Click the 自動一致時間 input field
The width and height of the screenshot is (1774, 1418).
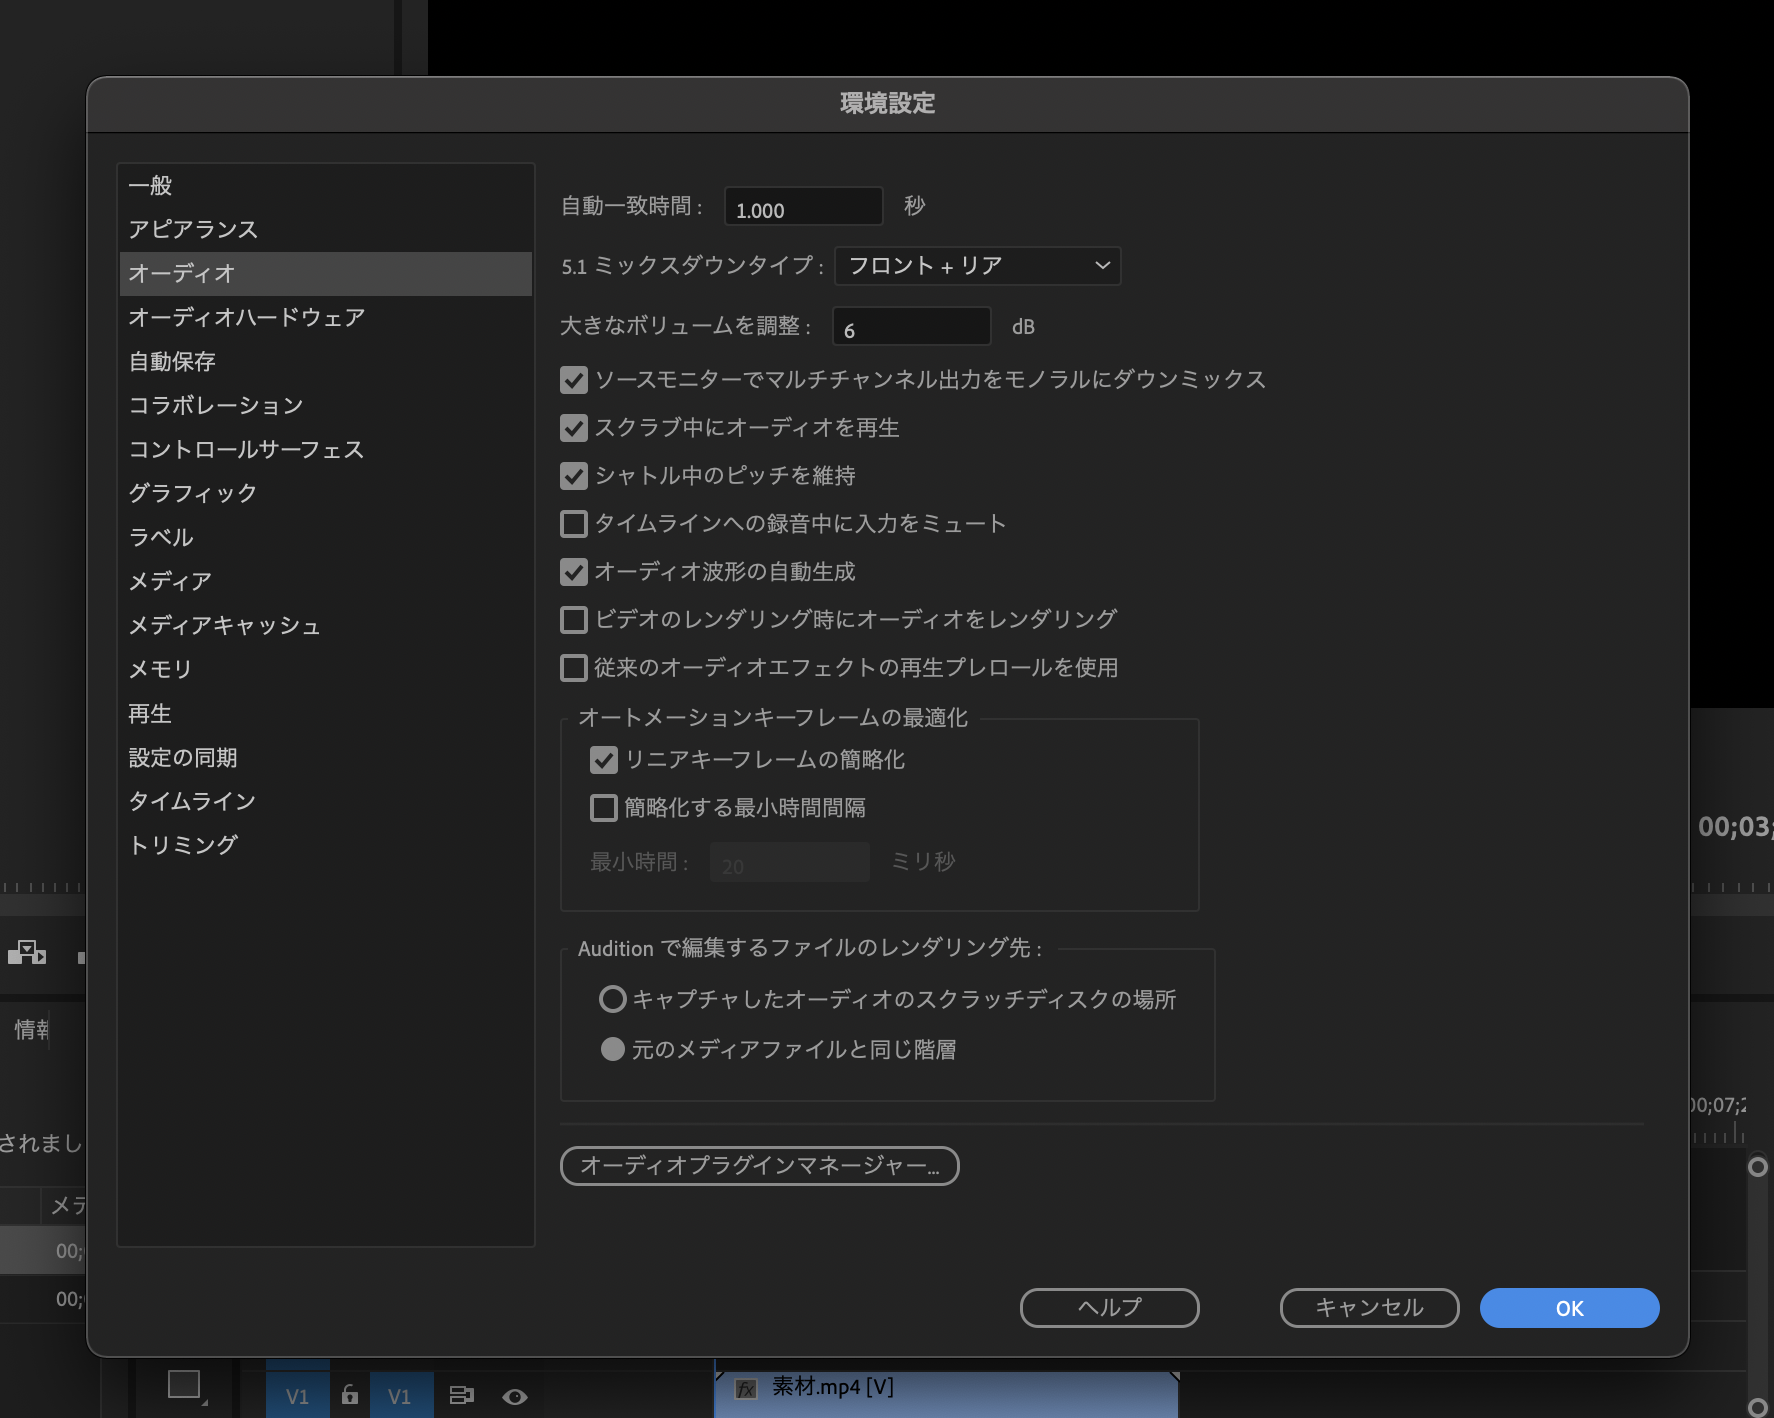803,207
